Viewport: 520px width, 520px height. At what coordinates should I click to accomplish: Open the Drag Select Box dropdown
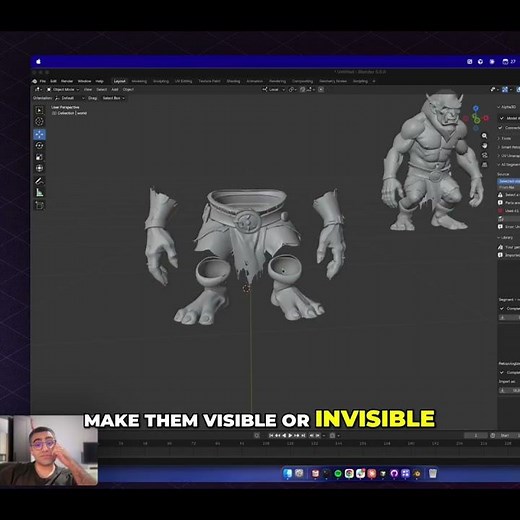click(x=113, y=98)
